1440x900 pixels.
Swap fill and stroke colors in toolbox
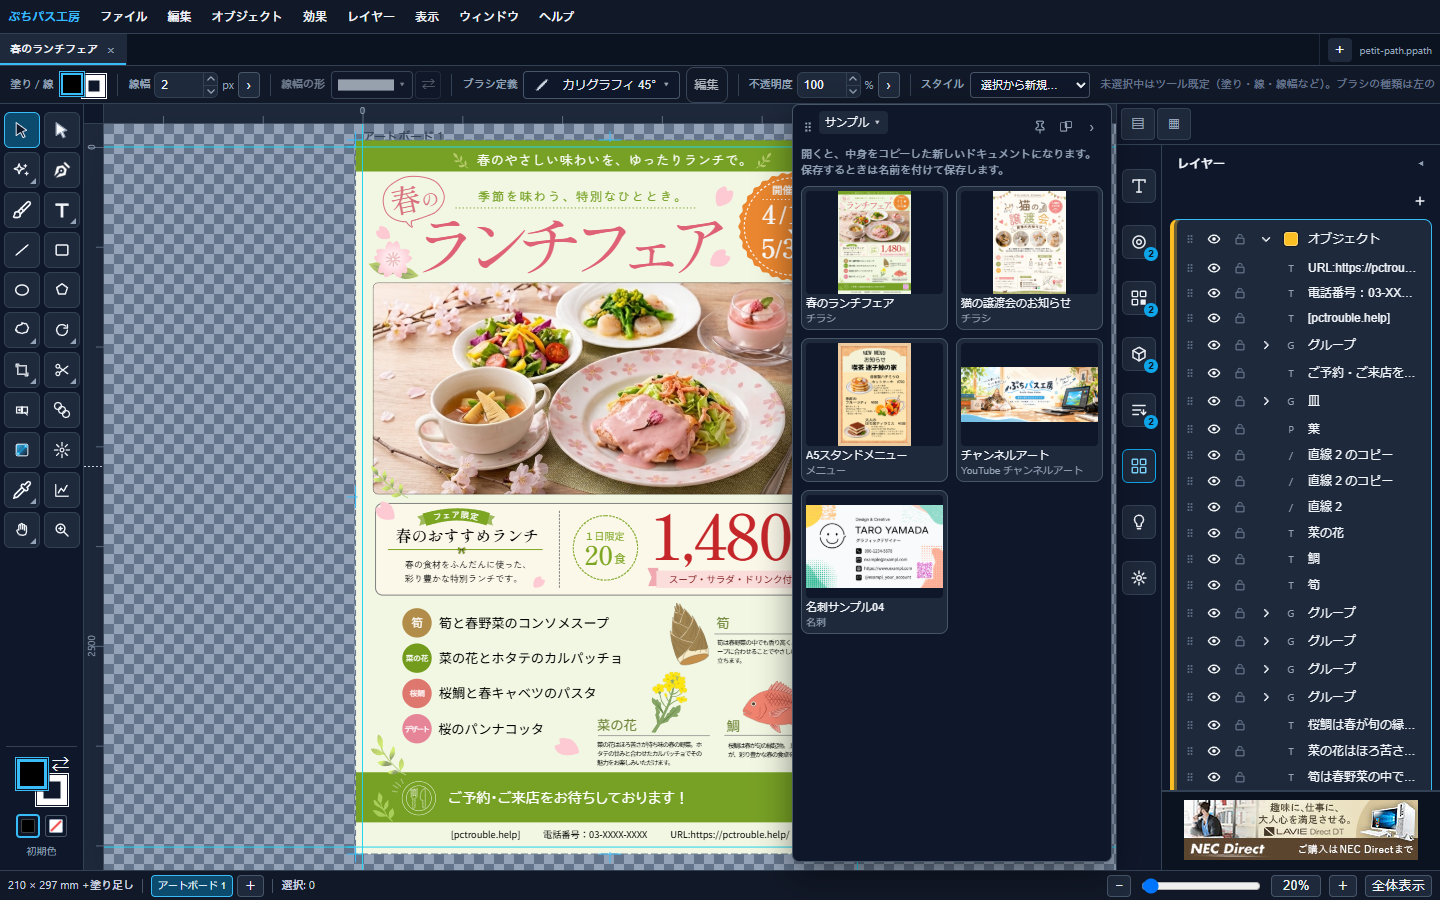point(61,763)
